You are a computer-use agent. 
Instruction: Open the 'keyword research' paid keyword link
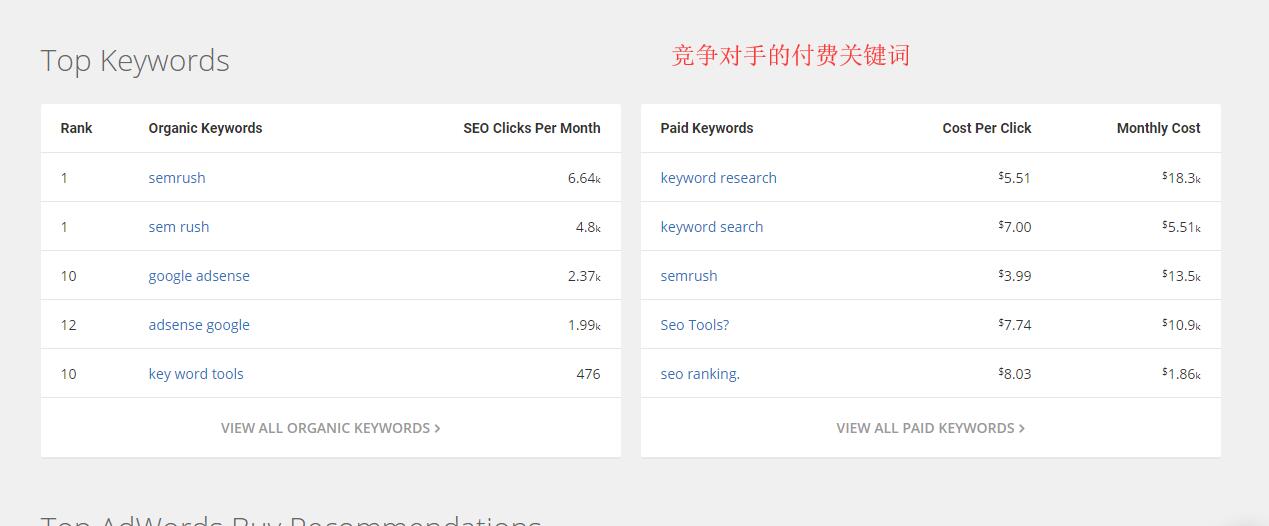[x=718, y=178]
